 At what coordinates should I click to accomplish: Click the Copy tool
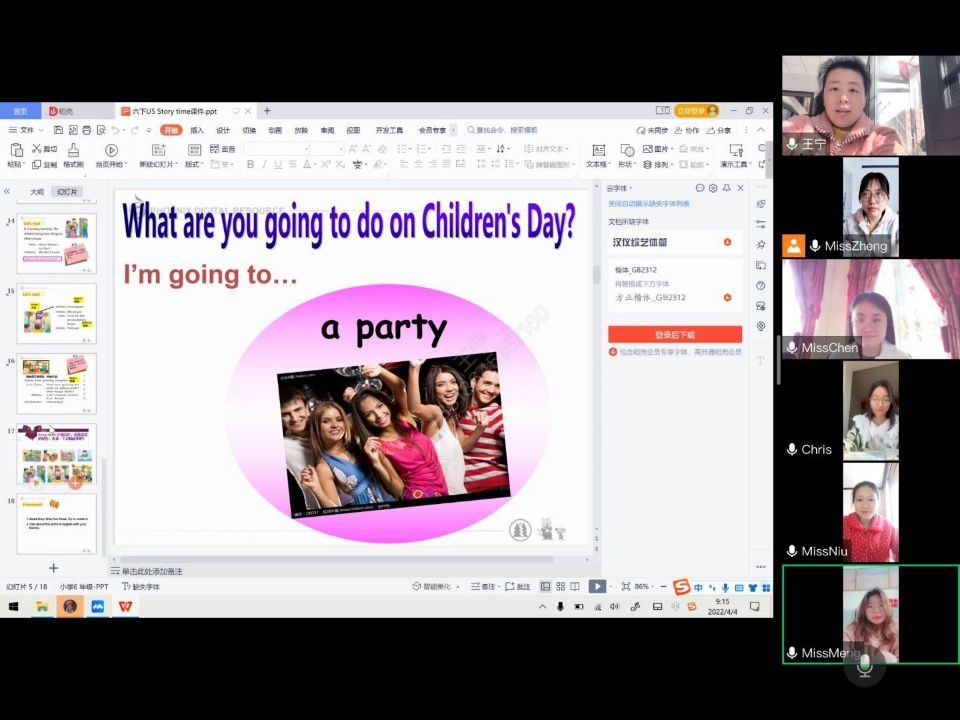(x=44, y=164)
